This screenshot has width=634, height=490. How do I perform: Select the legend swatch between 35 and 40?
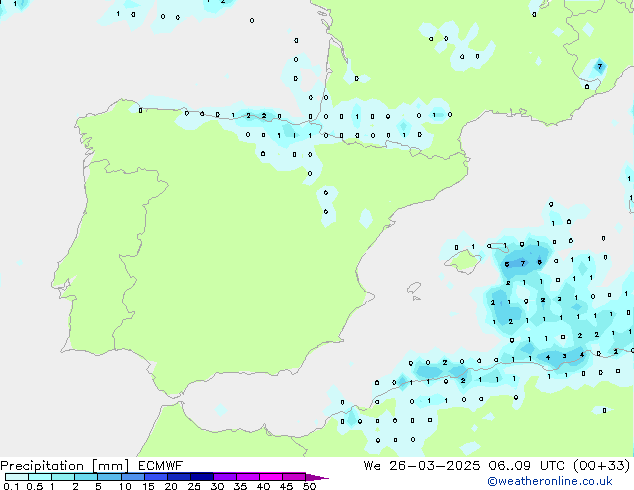[247, 477]
